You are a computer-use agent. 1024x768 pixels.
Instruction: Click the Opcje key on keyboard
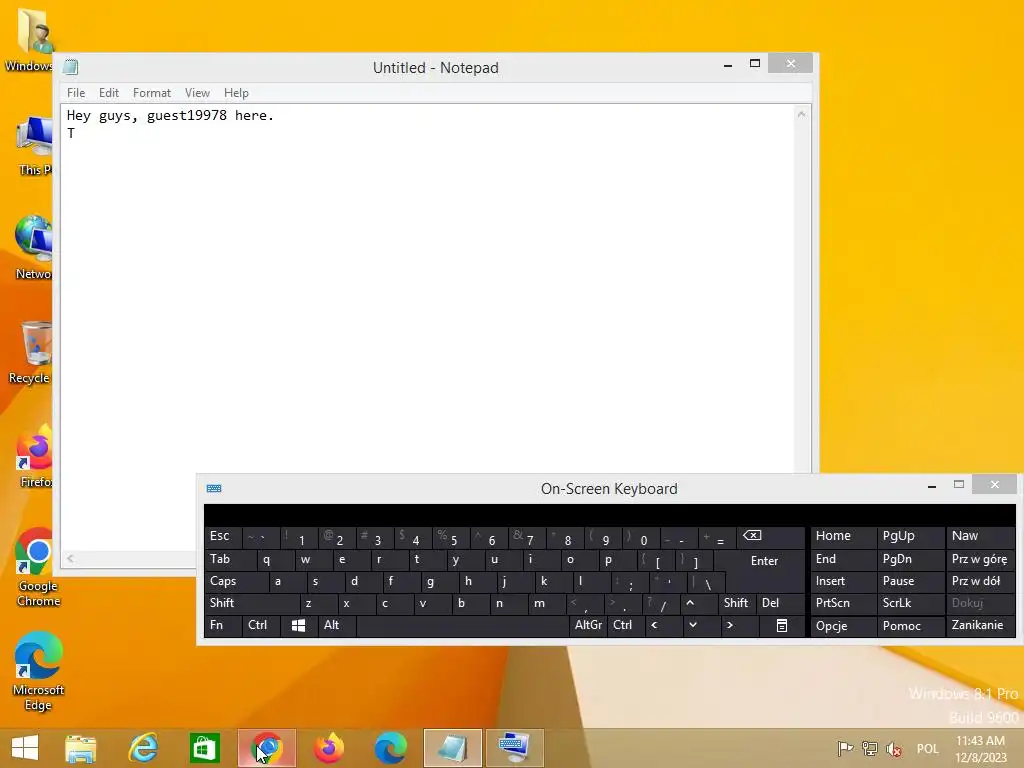[842, 626]
